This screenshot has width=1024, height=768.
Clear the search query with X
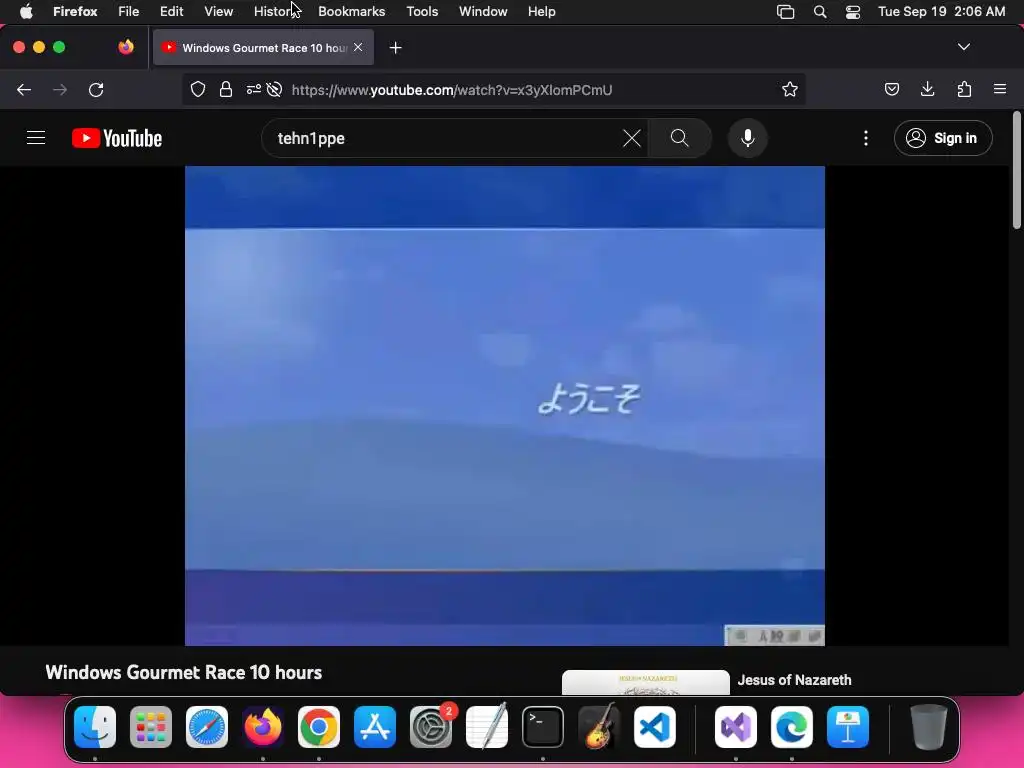point(632,138)
